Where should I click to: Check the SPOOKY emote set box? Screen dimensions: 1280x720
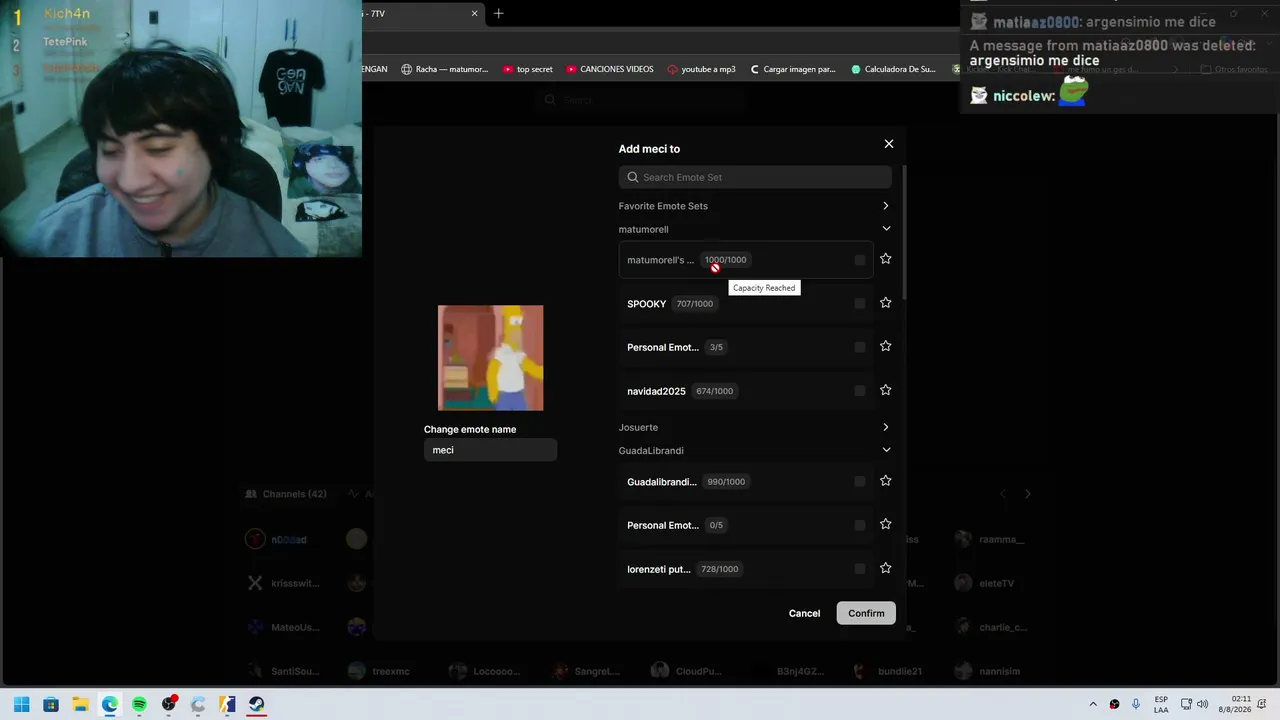click(860, 304)
